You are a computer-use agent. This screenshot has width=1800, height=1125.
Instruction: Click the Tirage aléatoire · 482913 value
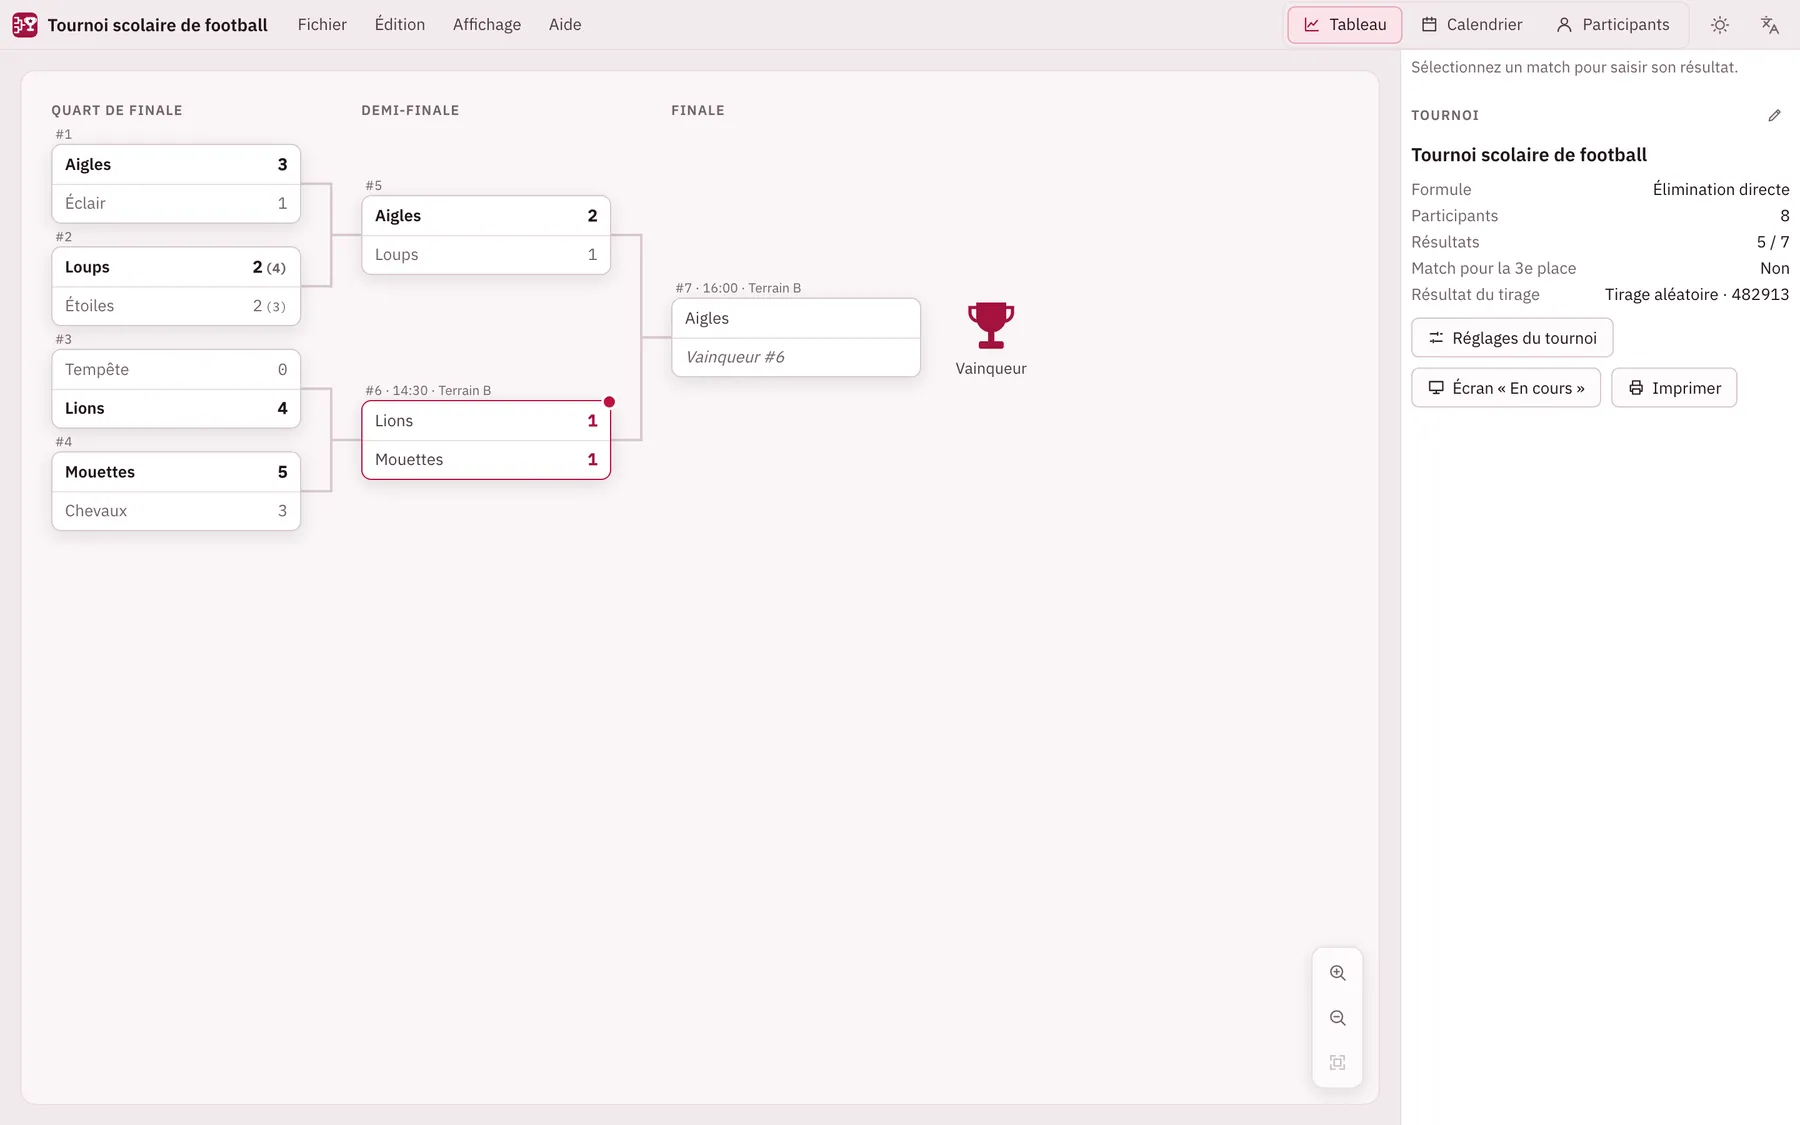click(x=1697, y=295)
